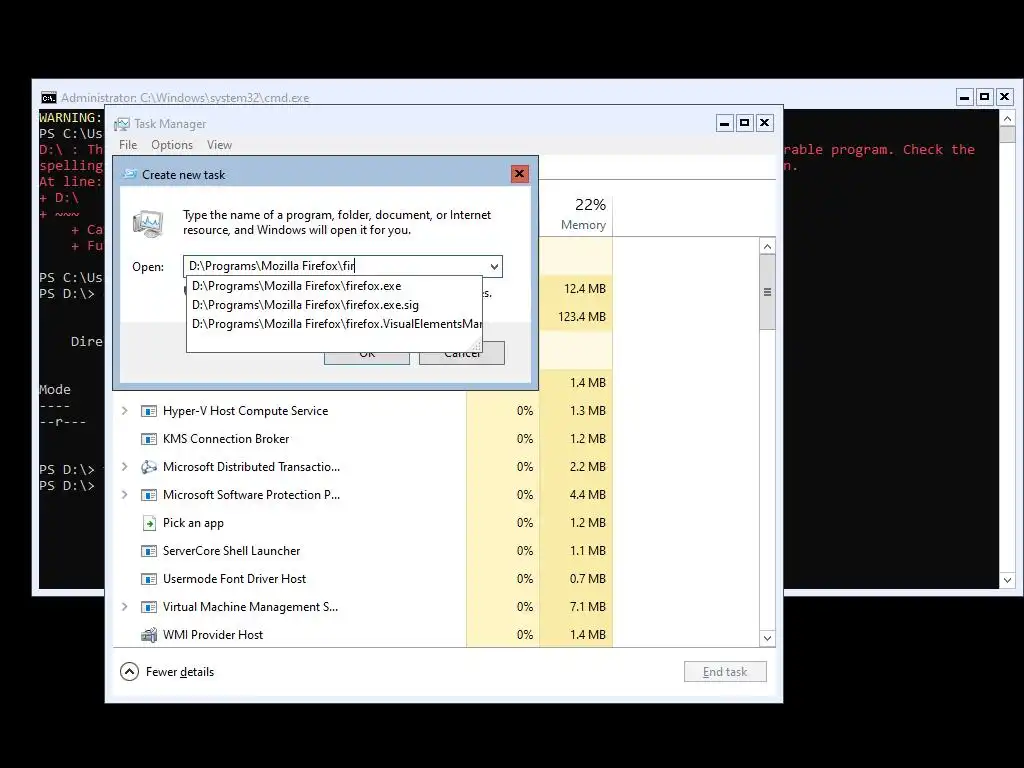Open the combo box dropdown arrow in Create new task
The height and width of the screenshot is (768, 1024).
coord(494,266)
